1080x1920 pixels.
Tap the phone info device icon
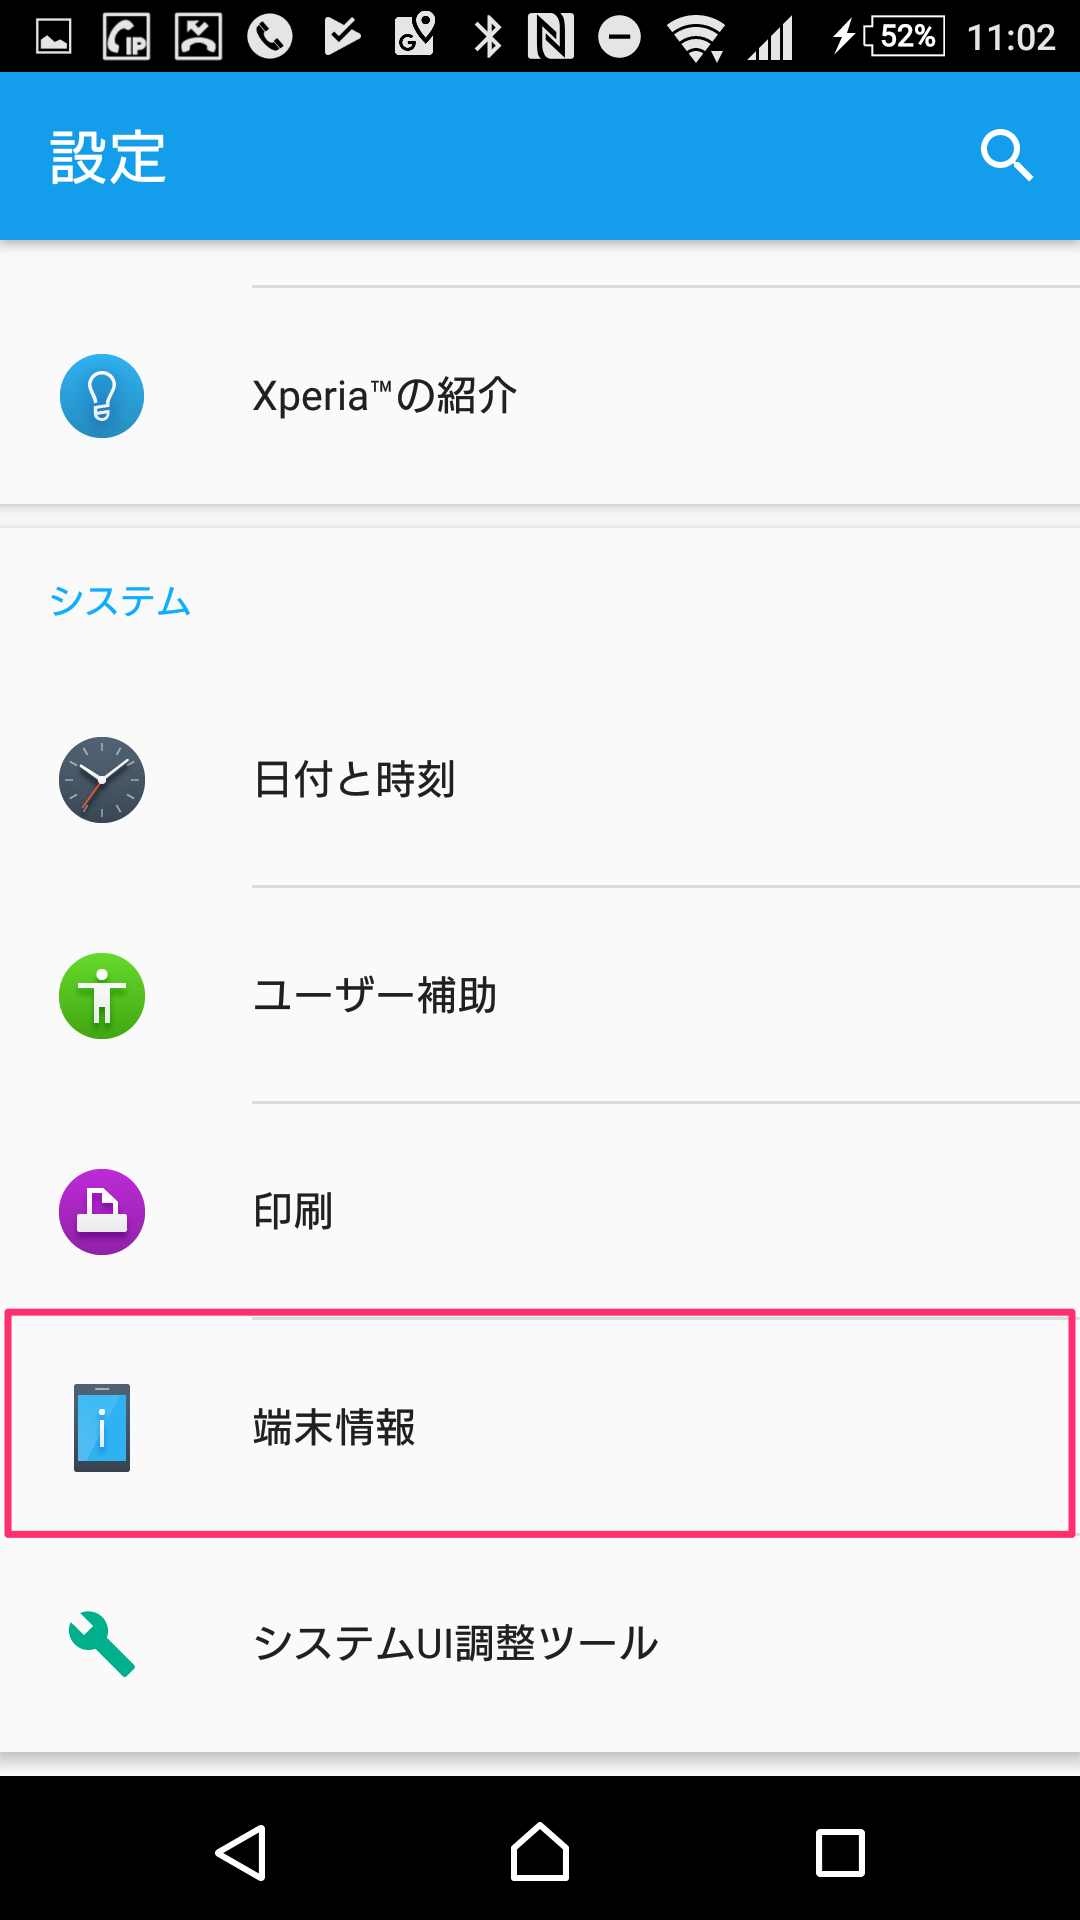102,1428
